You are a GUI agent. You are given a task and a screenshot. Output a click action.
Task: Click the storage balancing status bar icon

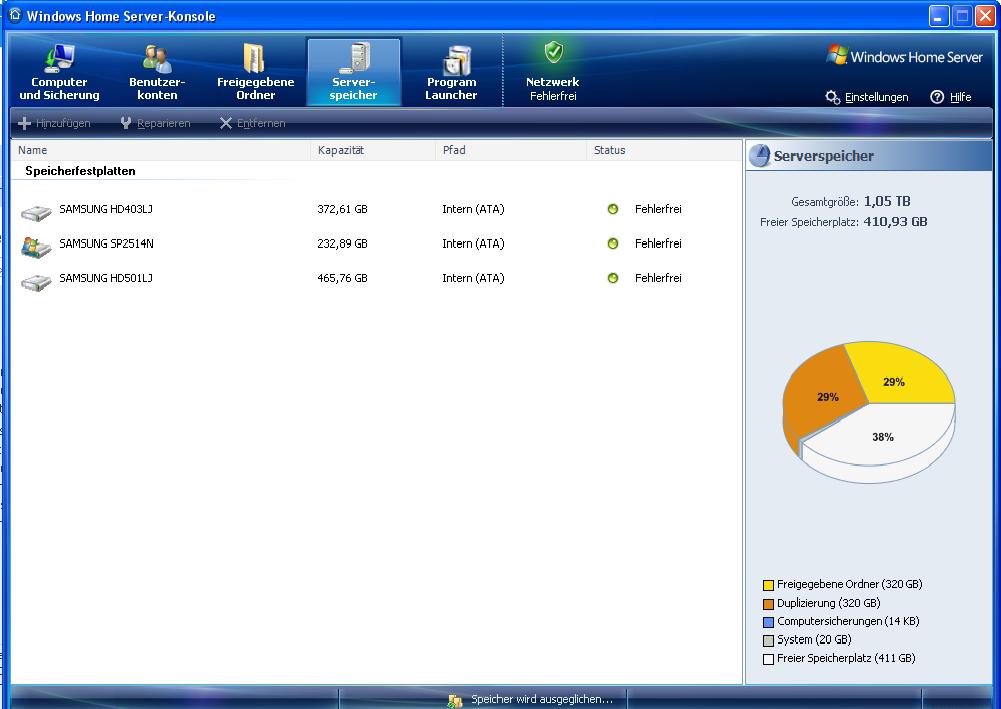(455, 701)
